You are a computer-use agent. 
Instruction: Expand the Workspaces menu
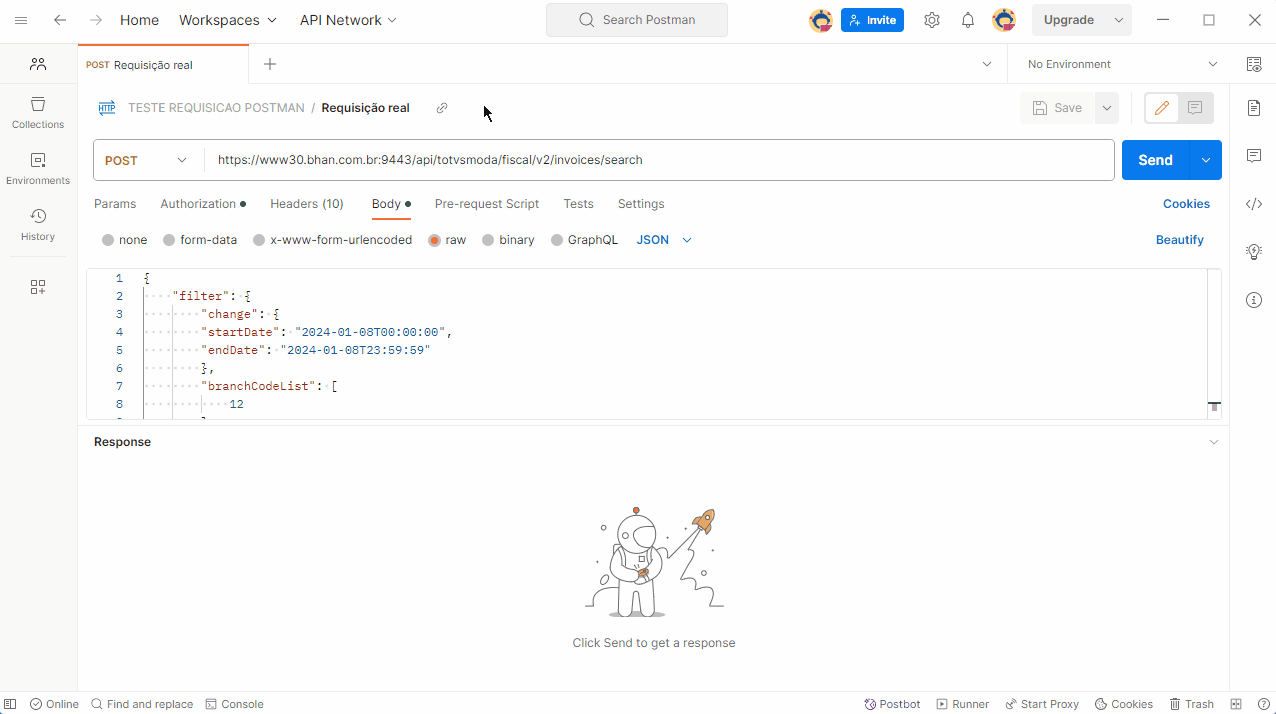tap(228, 20)
